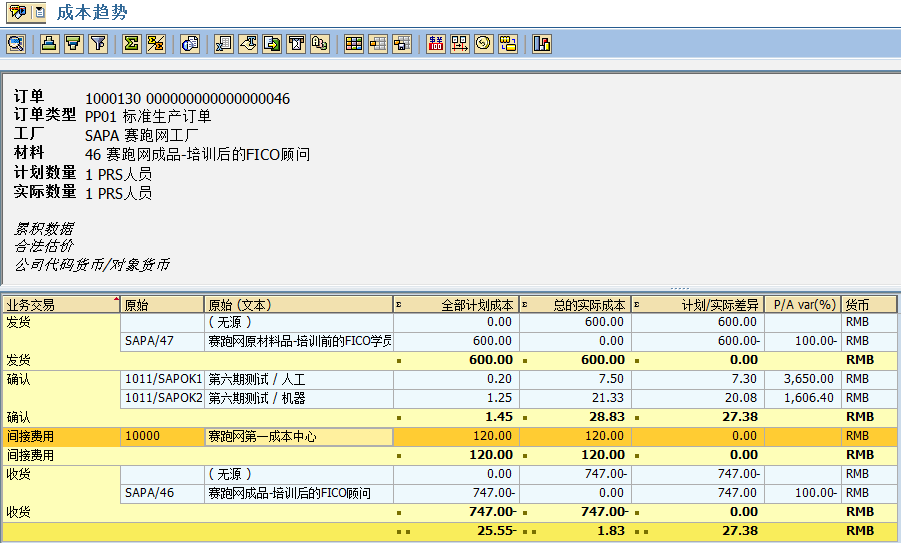Sort ascending using the toolbar icon
Screen dimensions: 901x543
tap(49, 44)
